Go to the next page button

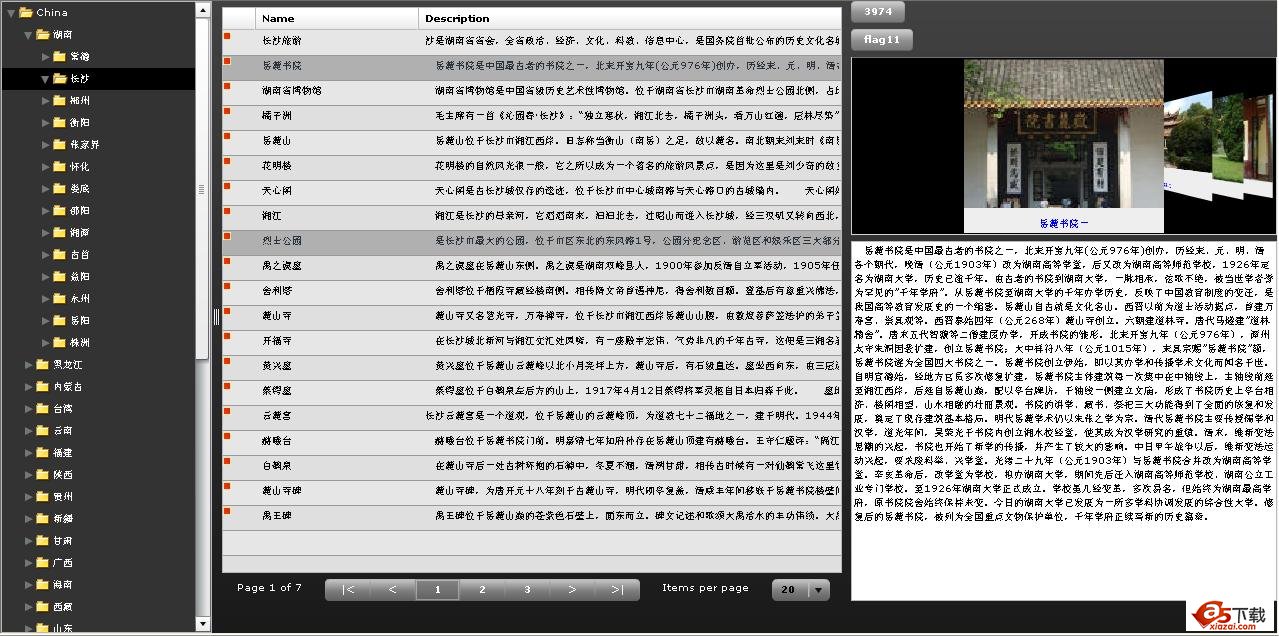point(572,590)
